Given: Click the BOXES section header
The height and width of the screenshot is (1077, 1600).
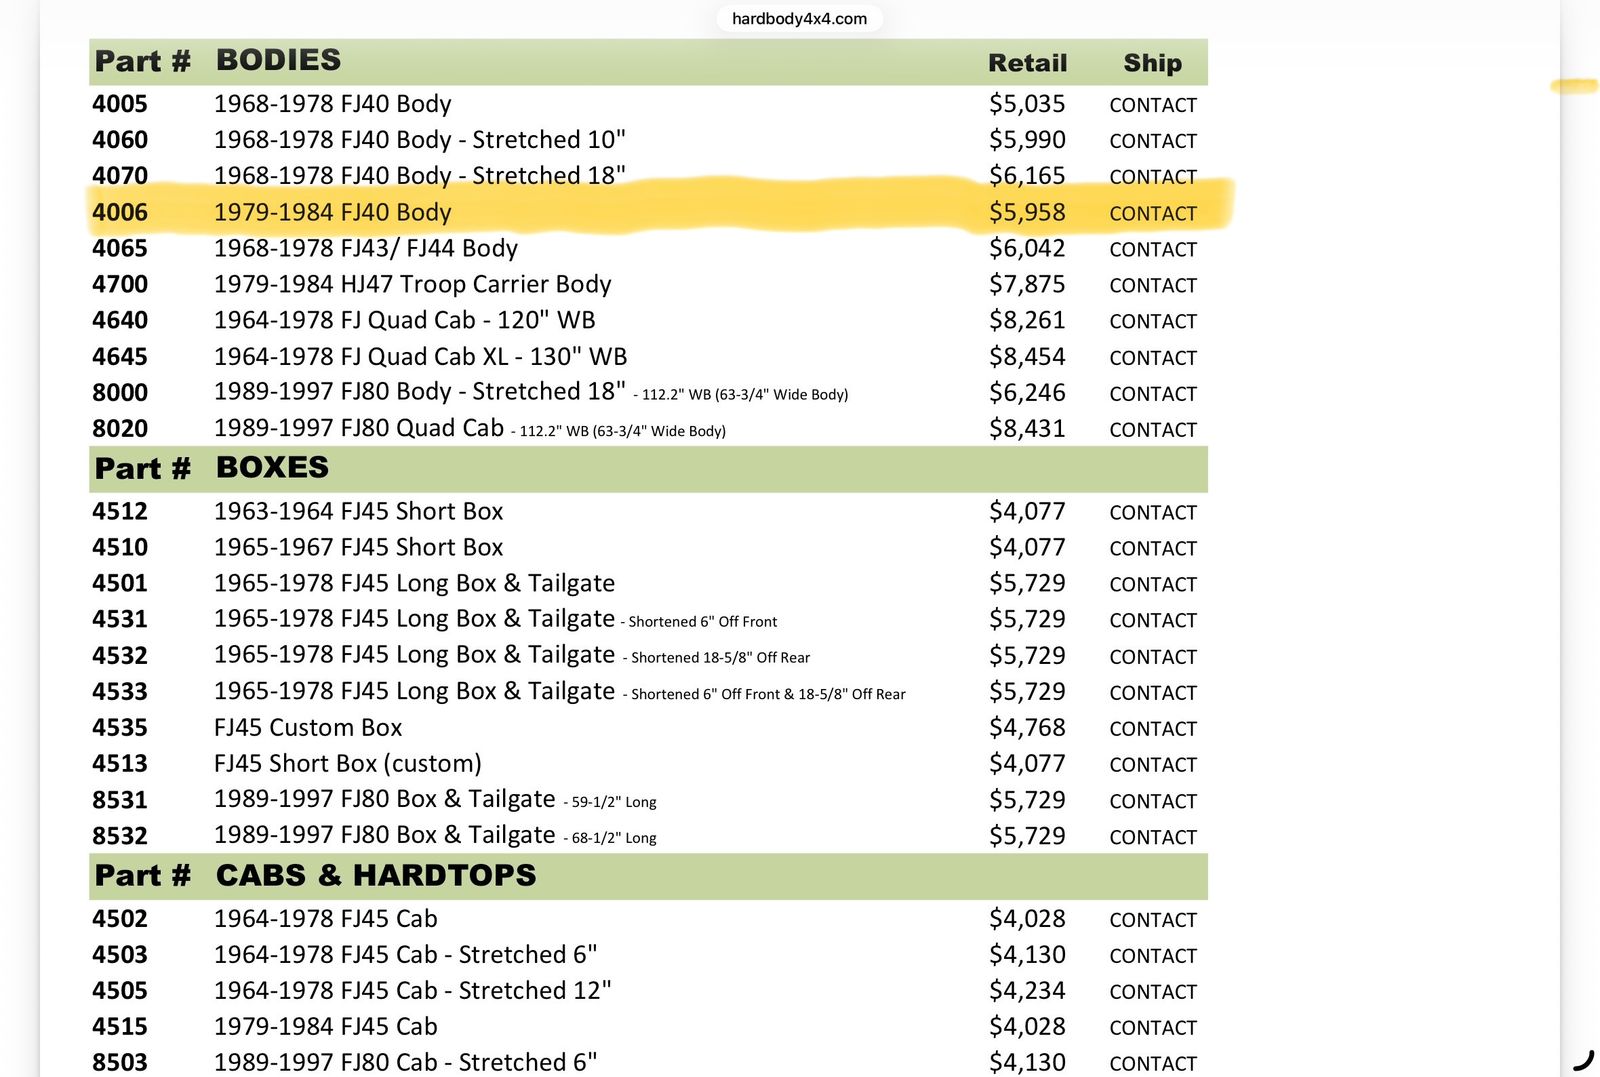Looking at the screenshot, I should tap(272, 467).
